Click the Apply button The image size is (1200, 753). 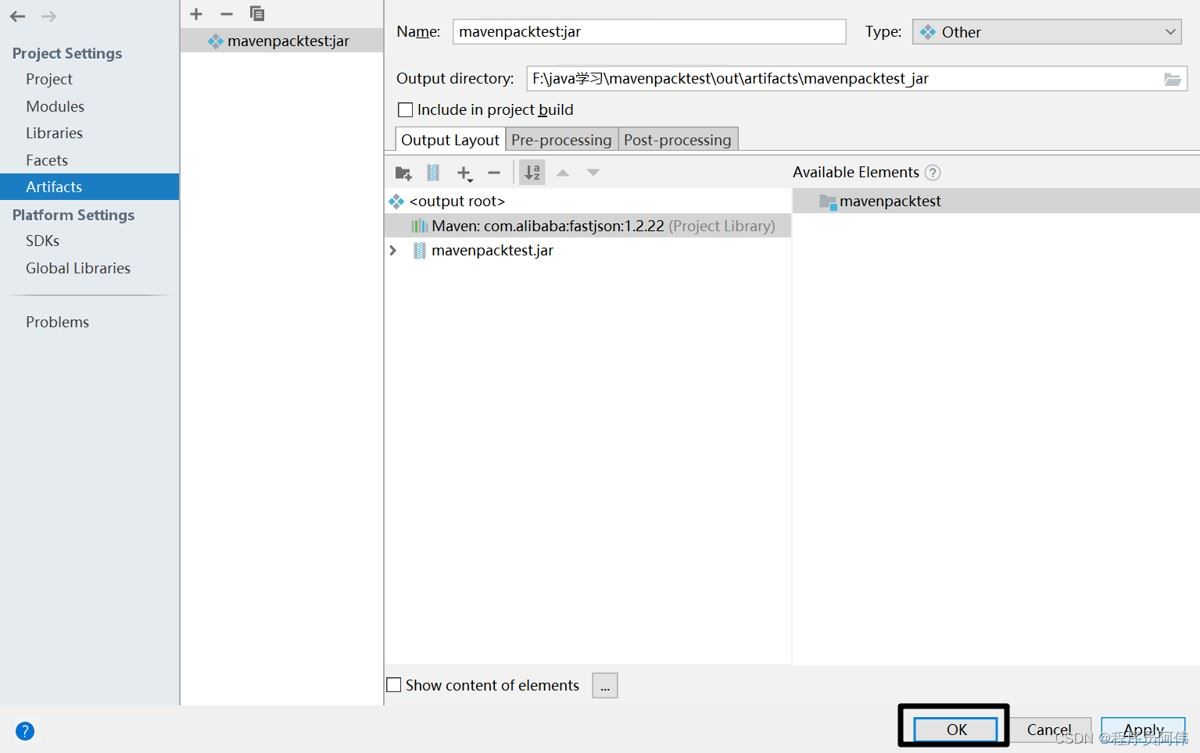click(x=1143, y=730)
